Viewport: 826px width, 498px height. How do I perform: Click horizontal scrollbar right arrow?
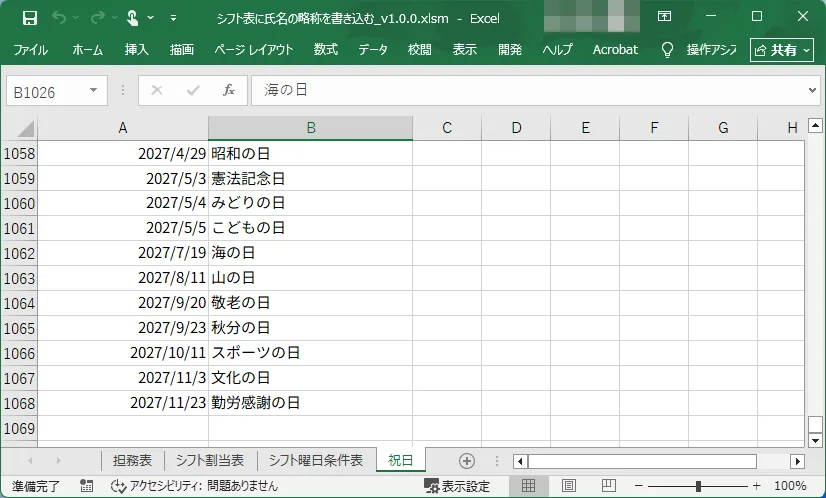(797, 461)
